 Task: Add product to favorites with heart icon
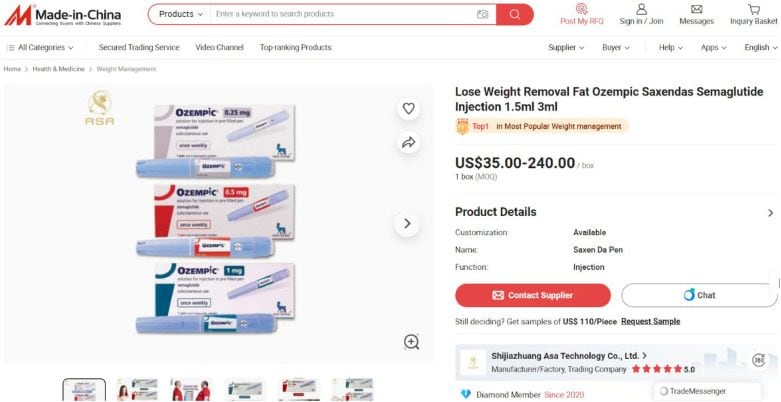point(408,109)
